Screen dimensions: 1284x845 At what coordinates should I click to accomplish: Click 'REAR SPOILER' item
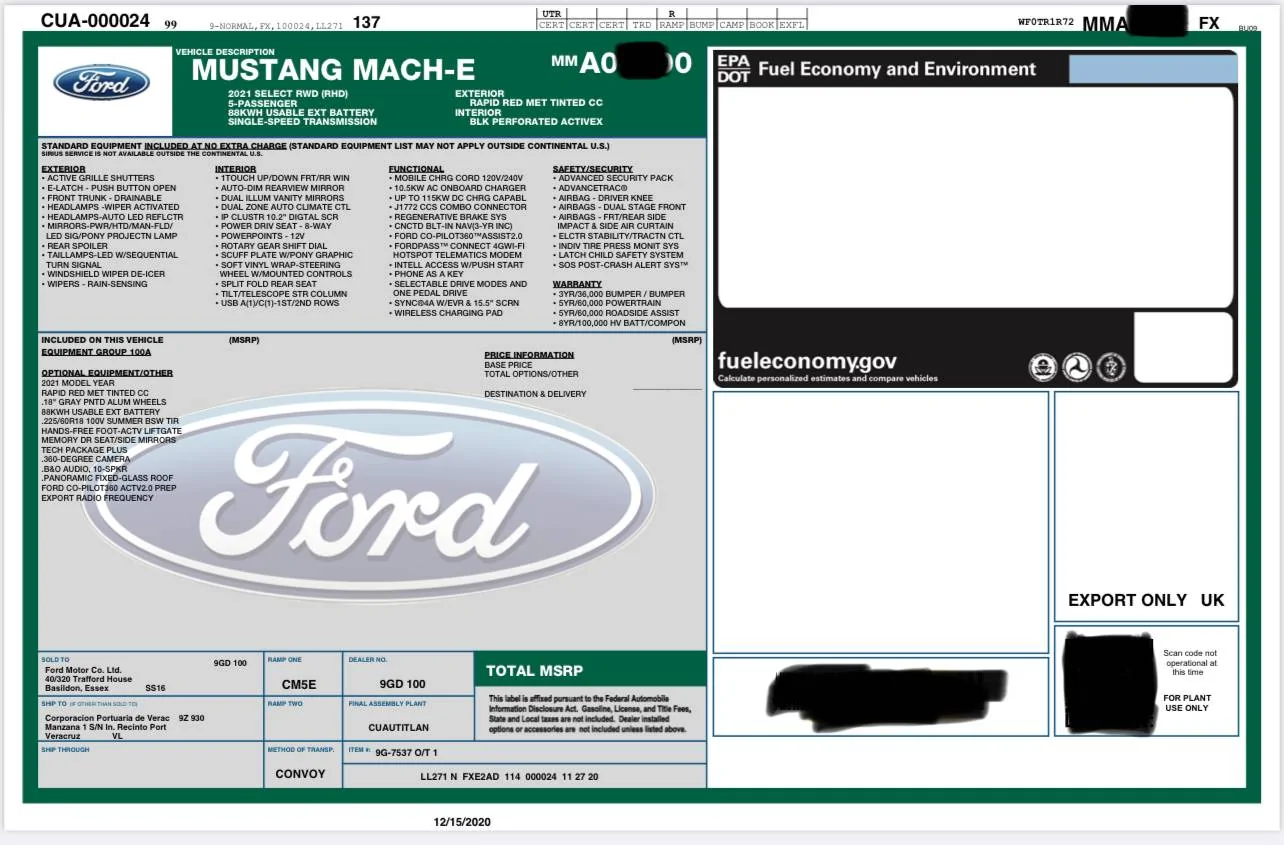[x=77, y=246]
